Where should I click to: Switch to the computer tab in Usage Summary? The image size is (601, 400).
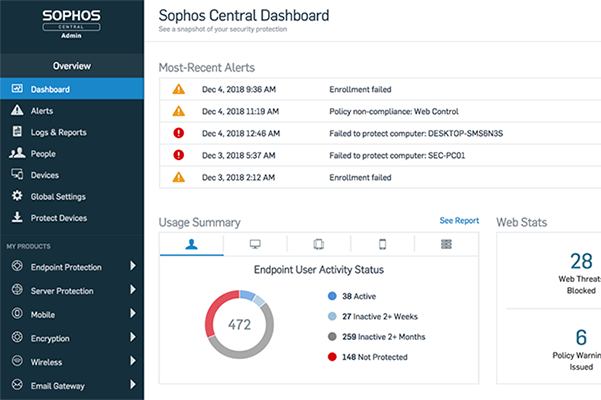pyautogui.click(x=255, y=244)
